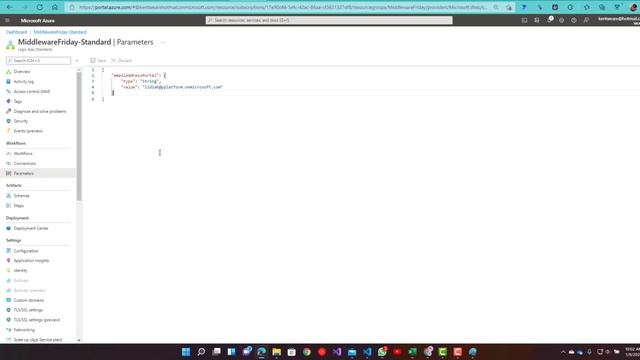
Task: Open the Overview page in the sidebar
Action: point(22,71)
